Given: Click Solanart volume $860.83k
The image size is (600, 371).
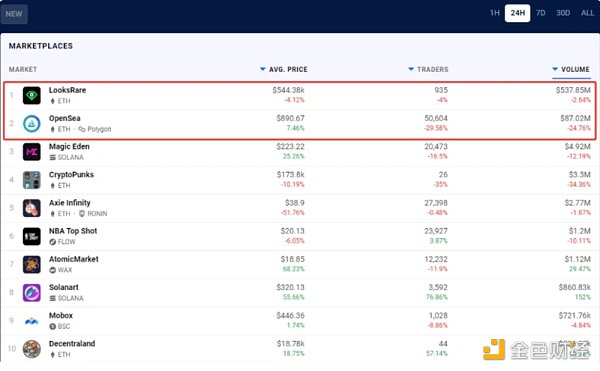Looking at the screenshot, I should 574,287.
